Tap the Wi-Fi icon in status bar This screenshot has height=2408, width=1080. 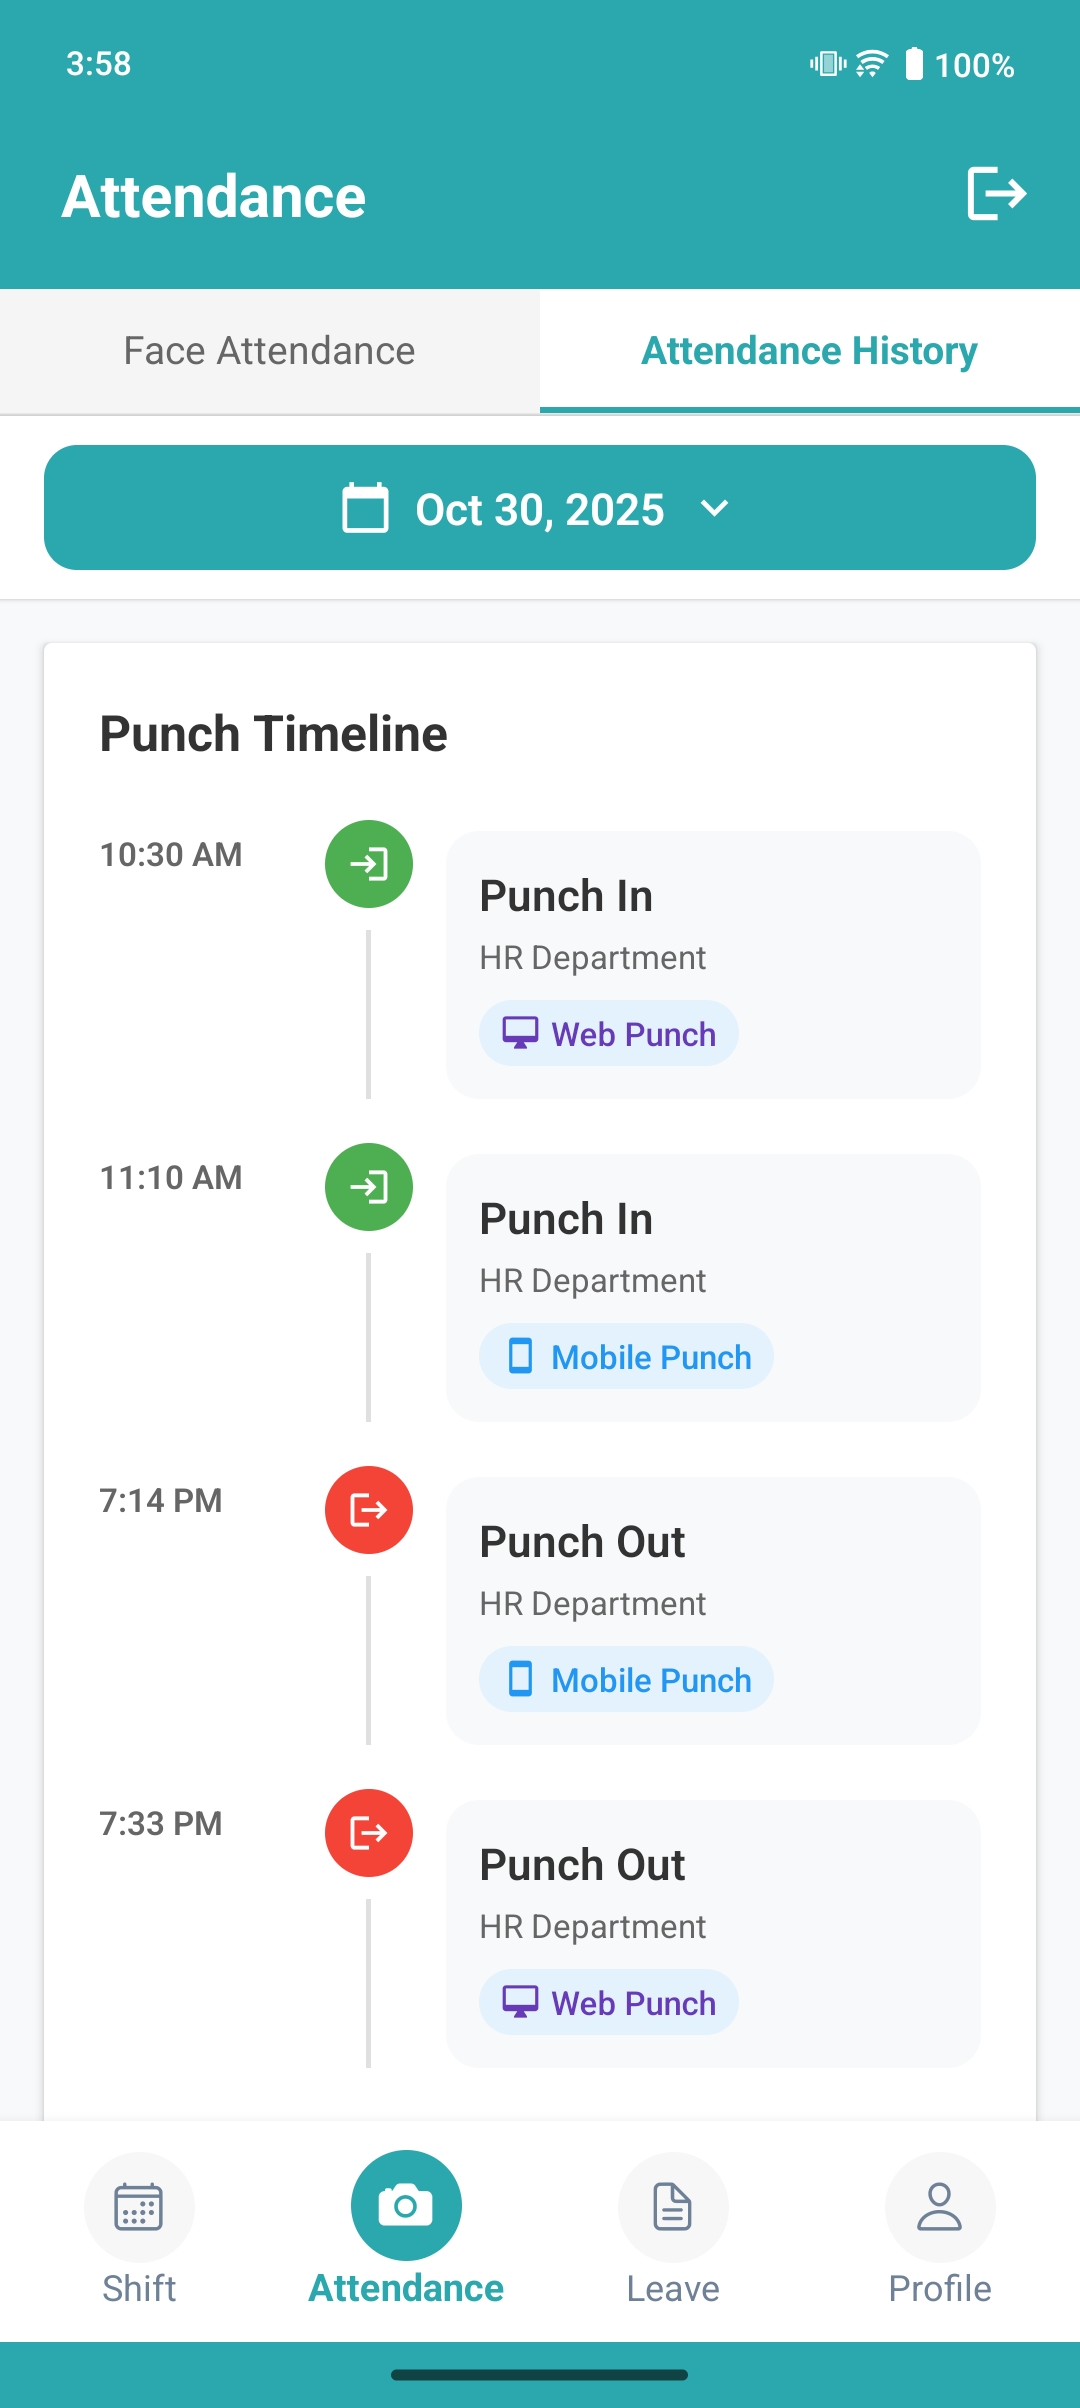click(x=872, y=64)
